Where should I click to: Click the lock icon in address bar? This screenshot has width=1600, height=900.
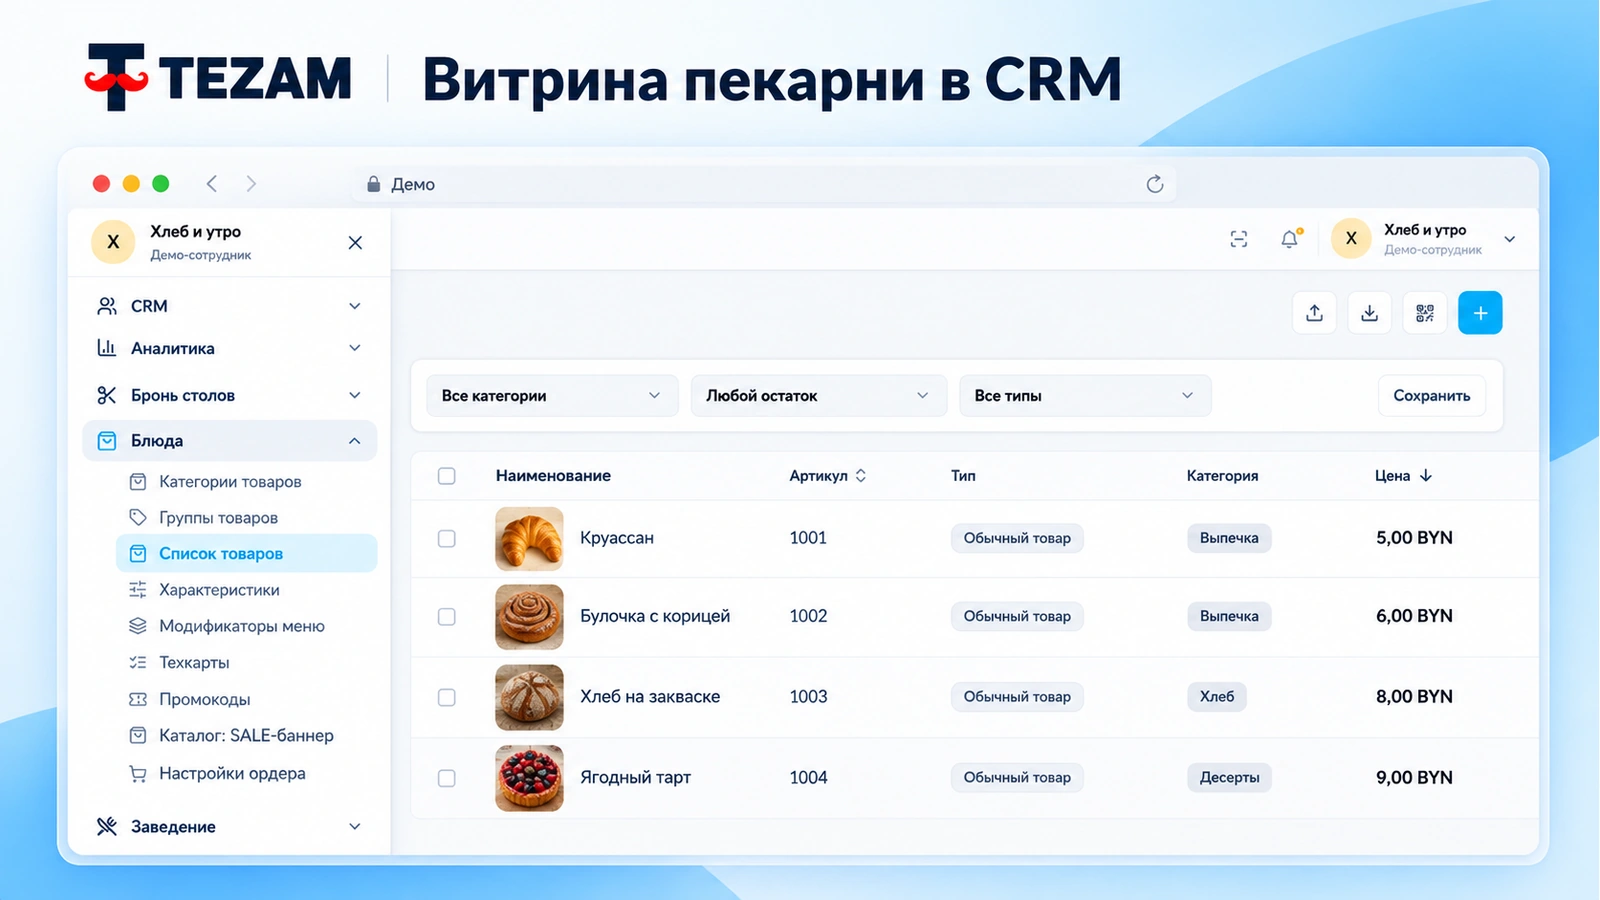[x=373, y=184]
